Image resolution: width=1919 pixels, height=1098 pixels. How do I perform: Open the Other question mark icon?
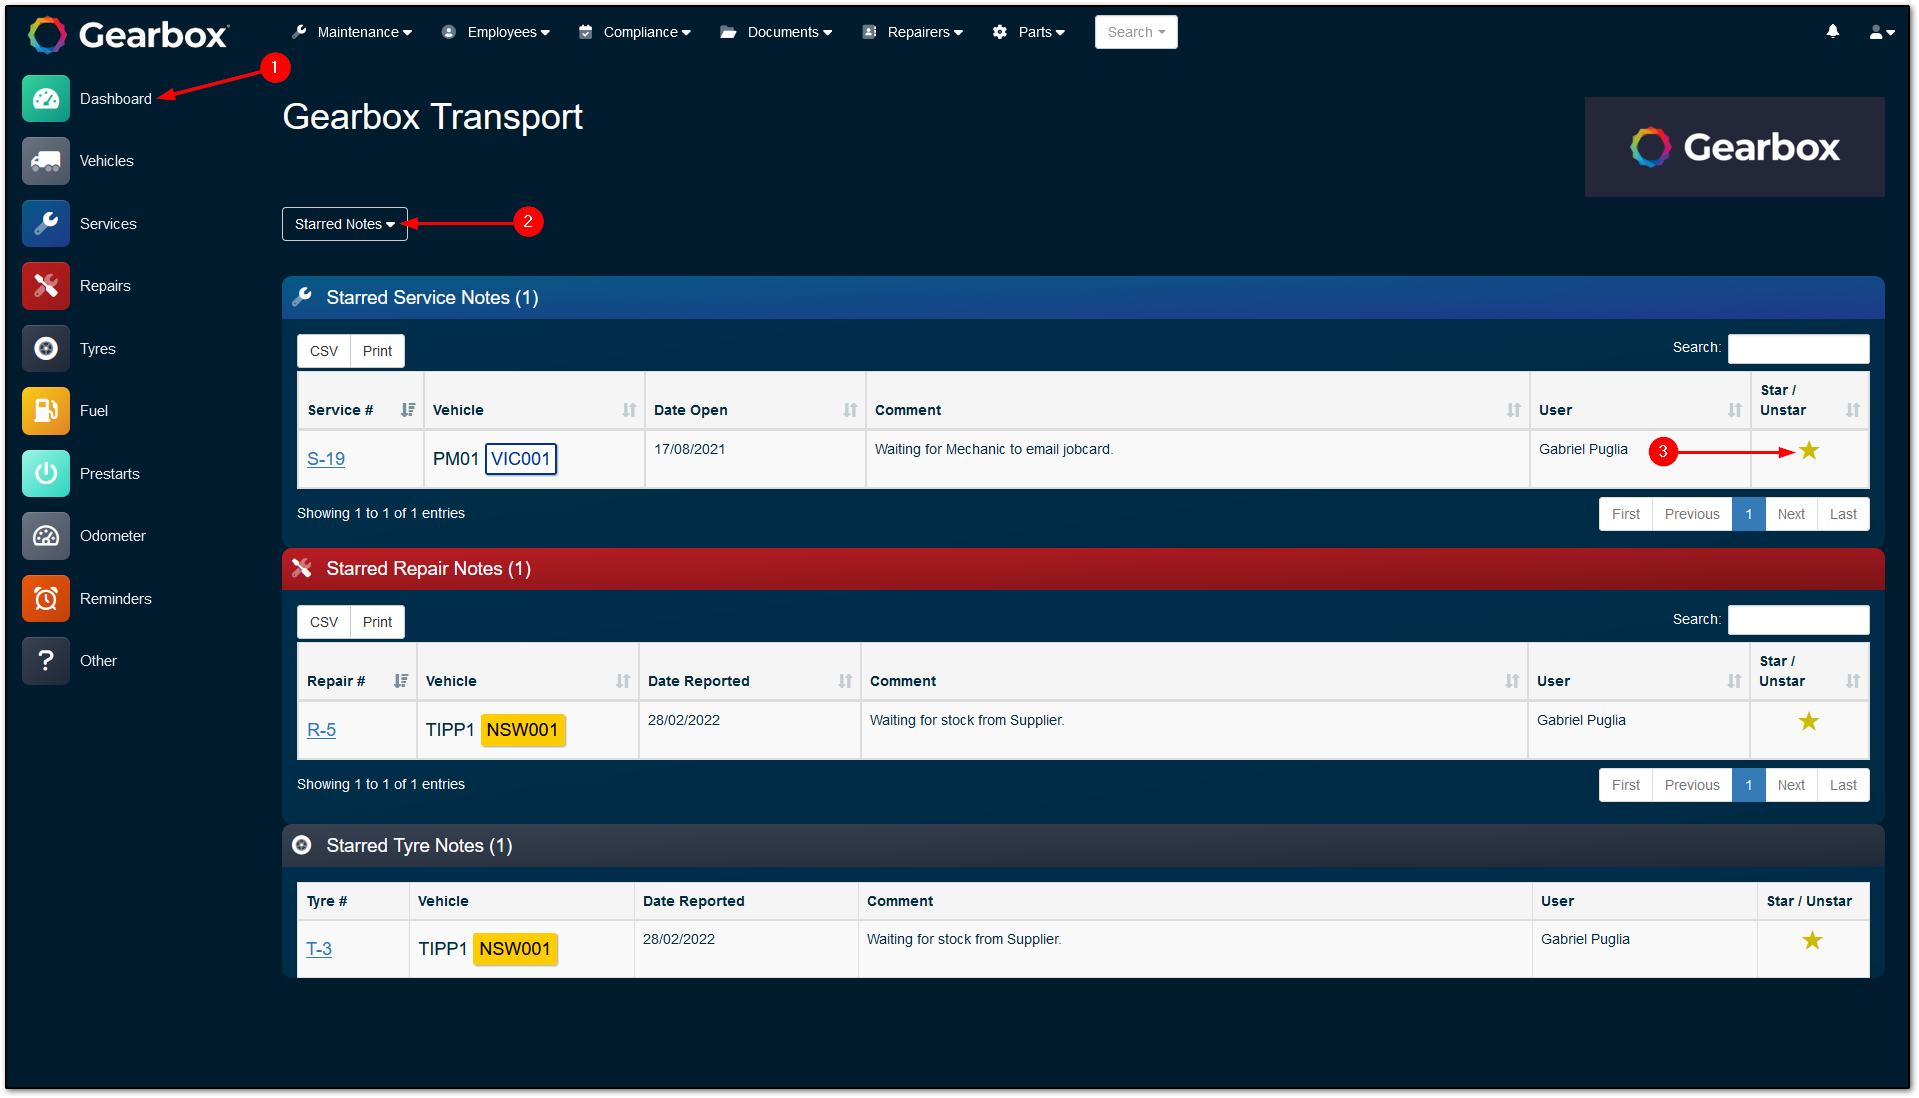coord(46,661)
